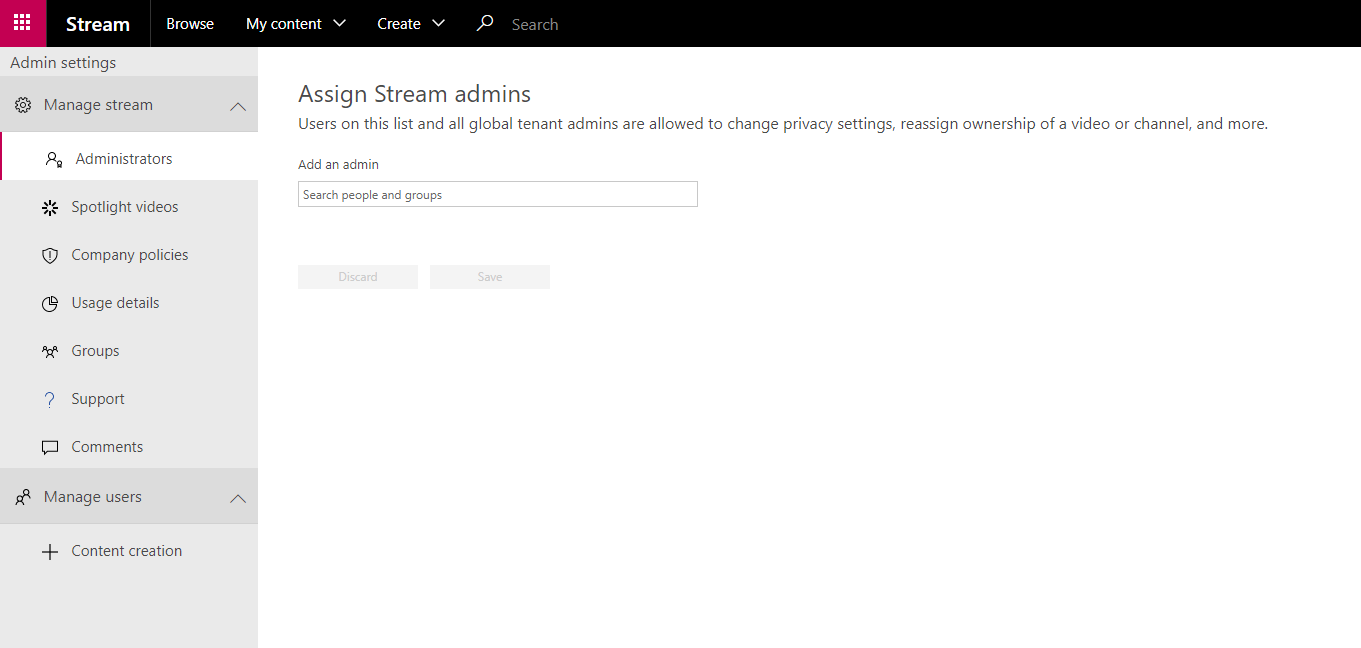
Task: Click the Add an admin label
Action: [x=339, y=164]
